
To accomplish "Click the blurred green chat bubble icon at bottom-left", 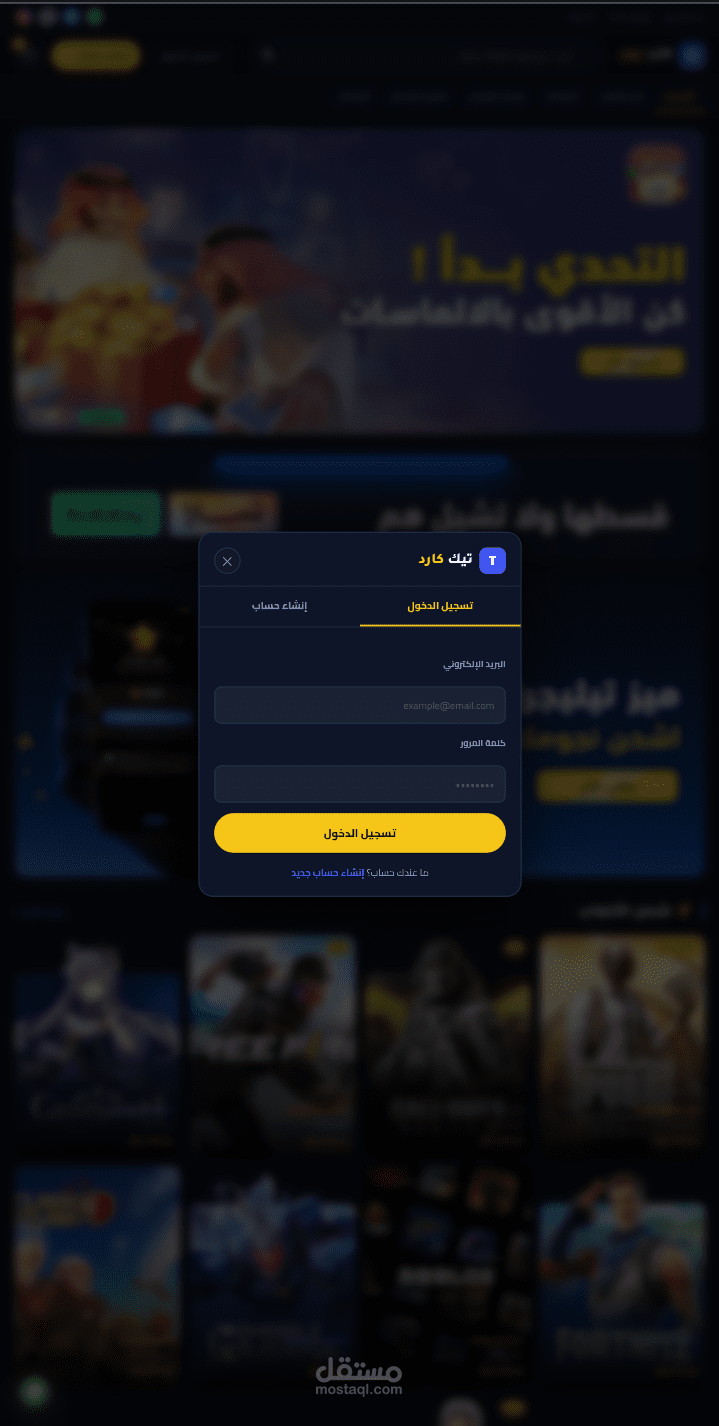I will (x=35, y=1391).
